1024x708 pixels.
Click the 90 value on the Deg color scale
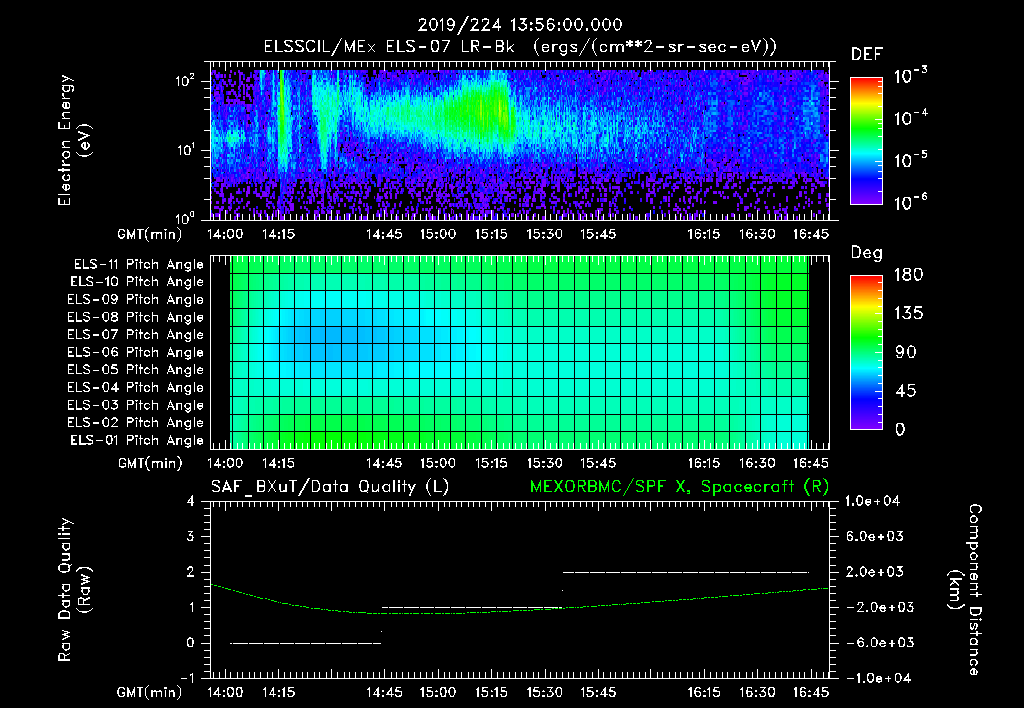click(905, 353)
